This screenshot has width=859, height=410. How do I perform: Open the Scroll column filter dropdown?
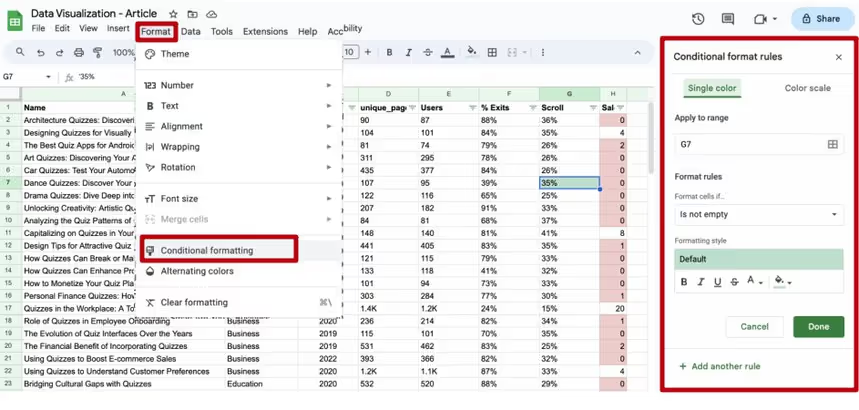(593, 108)
